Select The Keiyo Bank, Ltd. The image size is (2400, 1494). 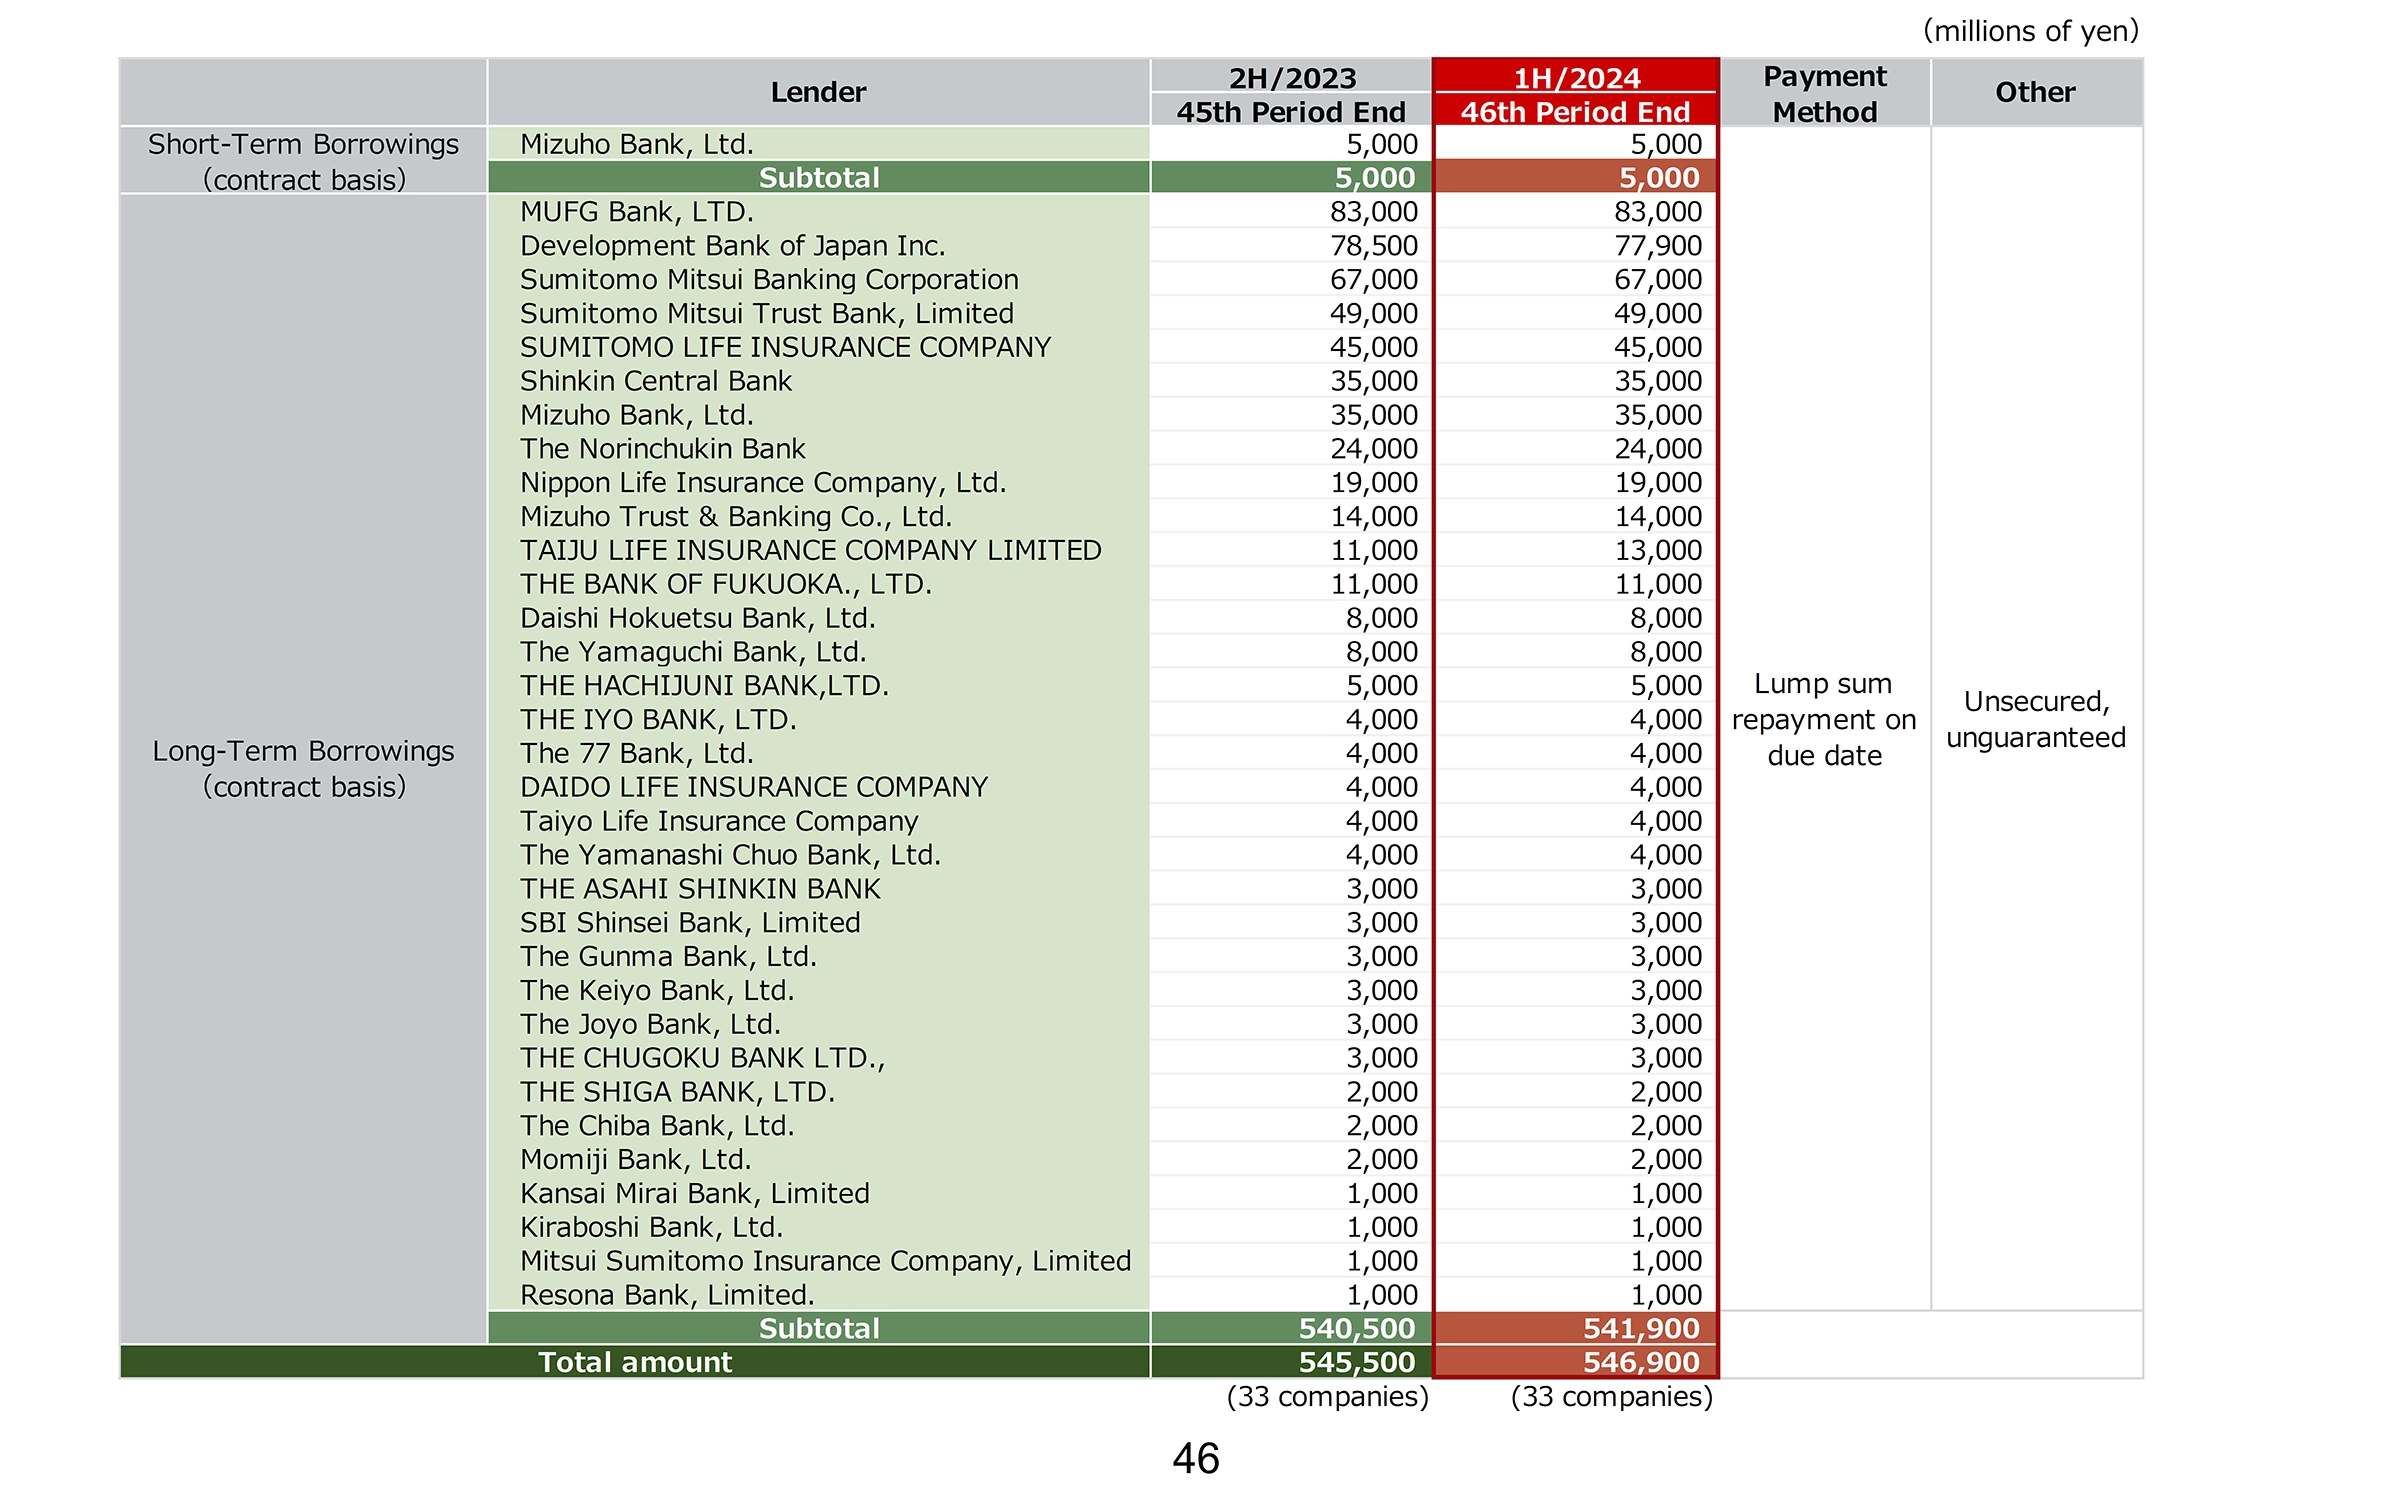(656, 991)
